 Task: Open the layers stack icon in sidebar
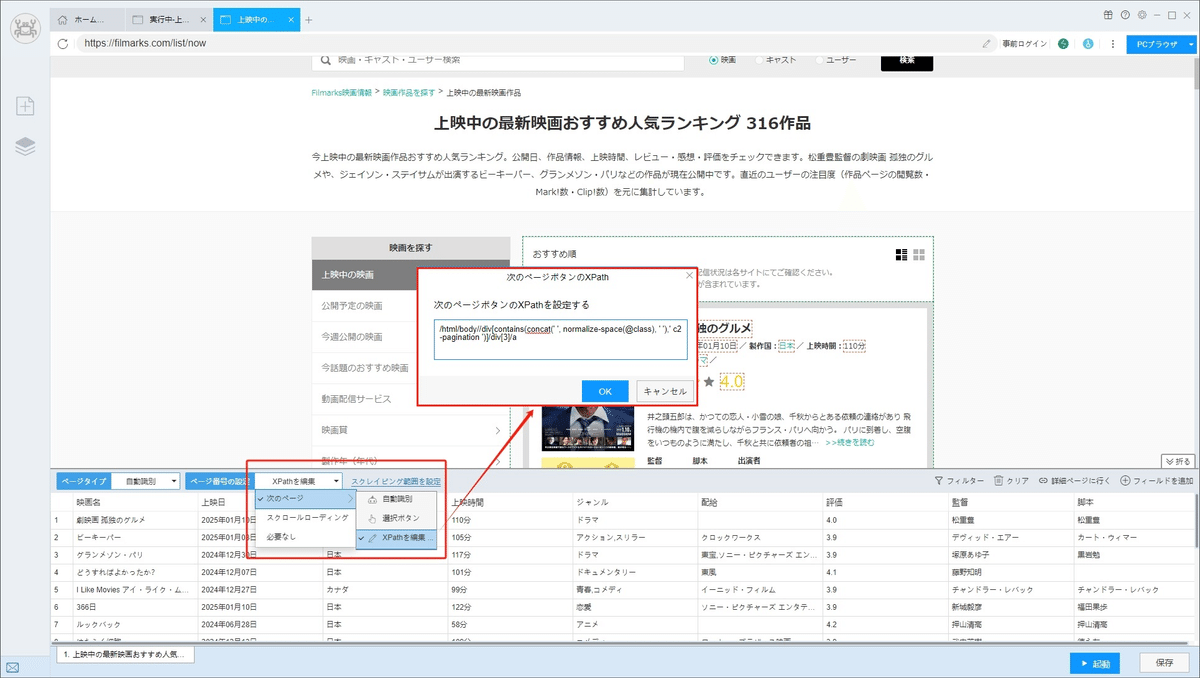coord(25,147)
